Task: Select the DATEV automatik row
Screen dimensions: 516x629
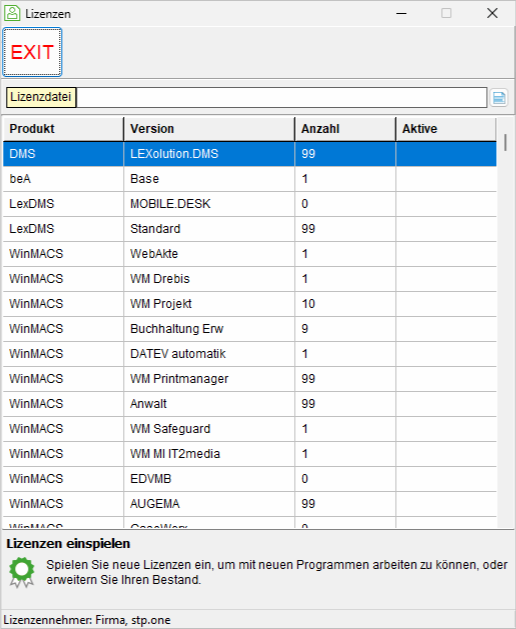Action: 250,354
